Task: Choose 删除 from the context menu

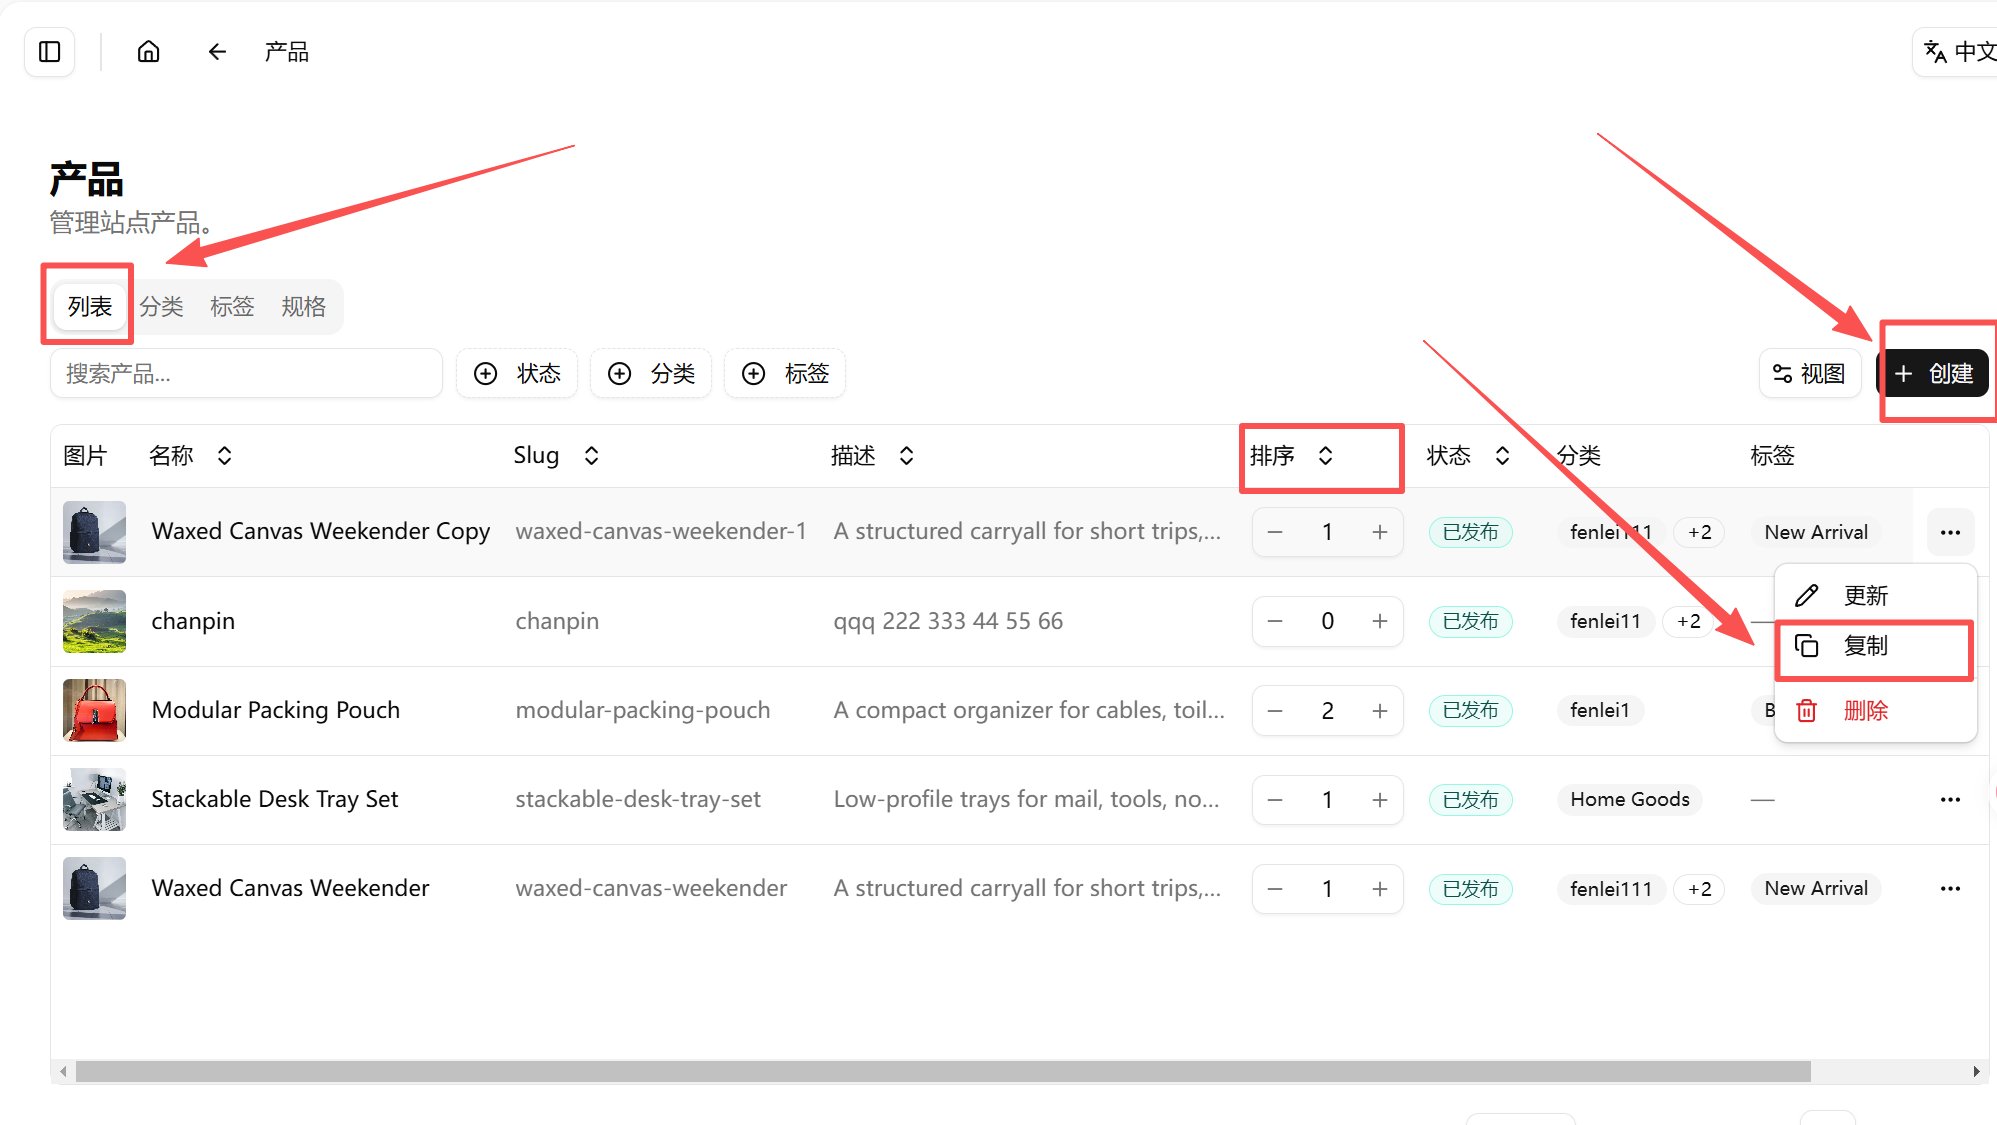Action: (1875, 711)
